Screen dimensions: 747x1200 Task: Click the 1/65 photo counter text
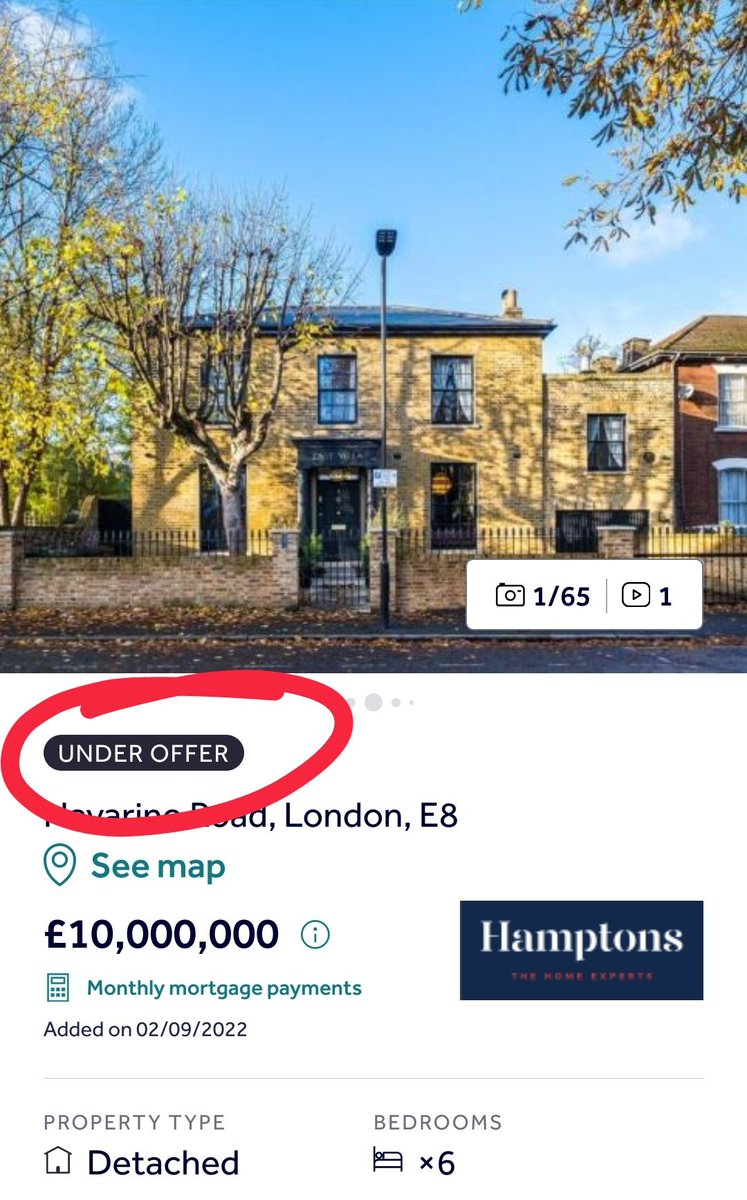pyautogui.click(x=561, y=597)
